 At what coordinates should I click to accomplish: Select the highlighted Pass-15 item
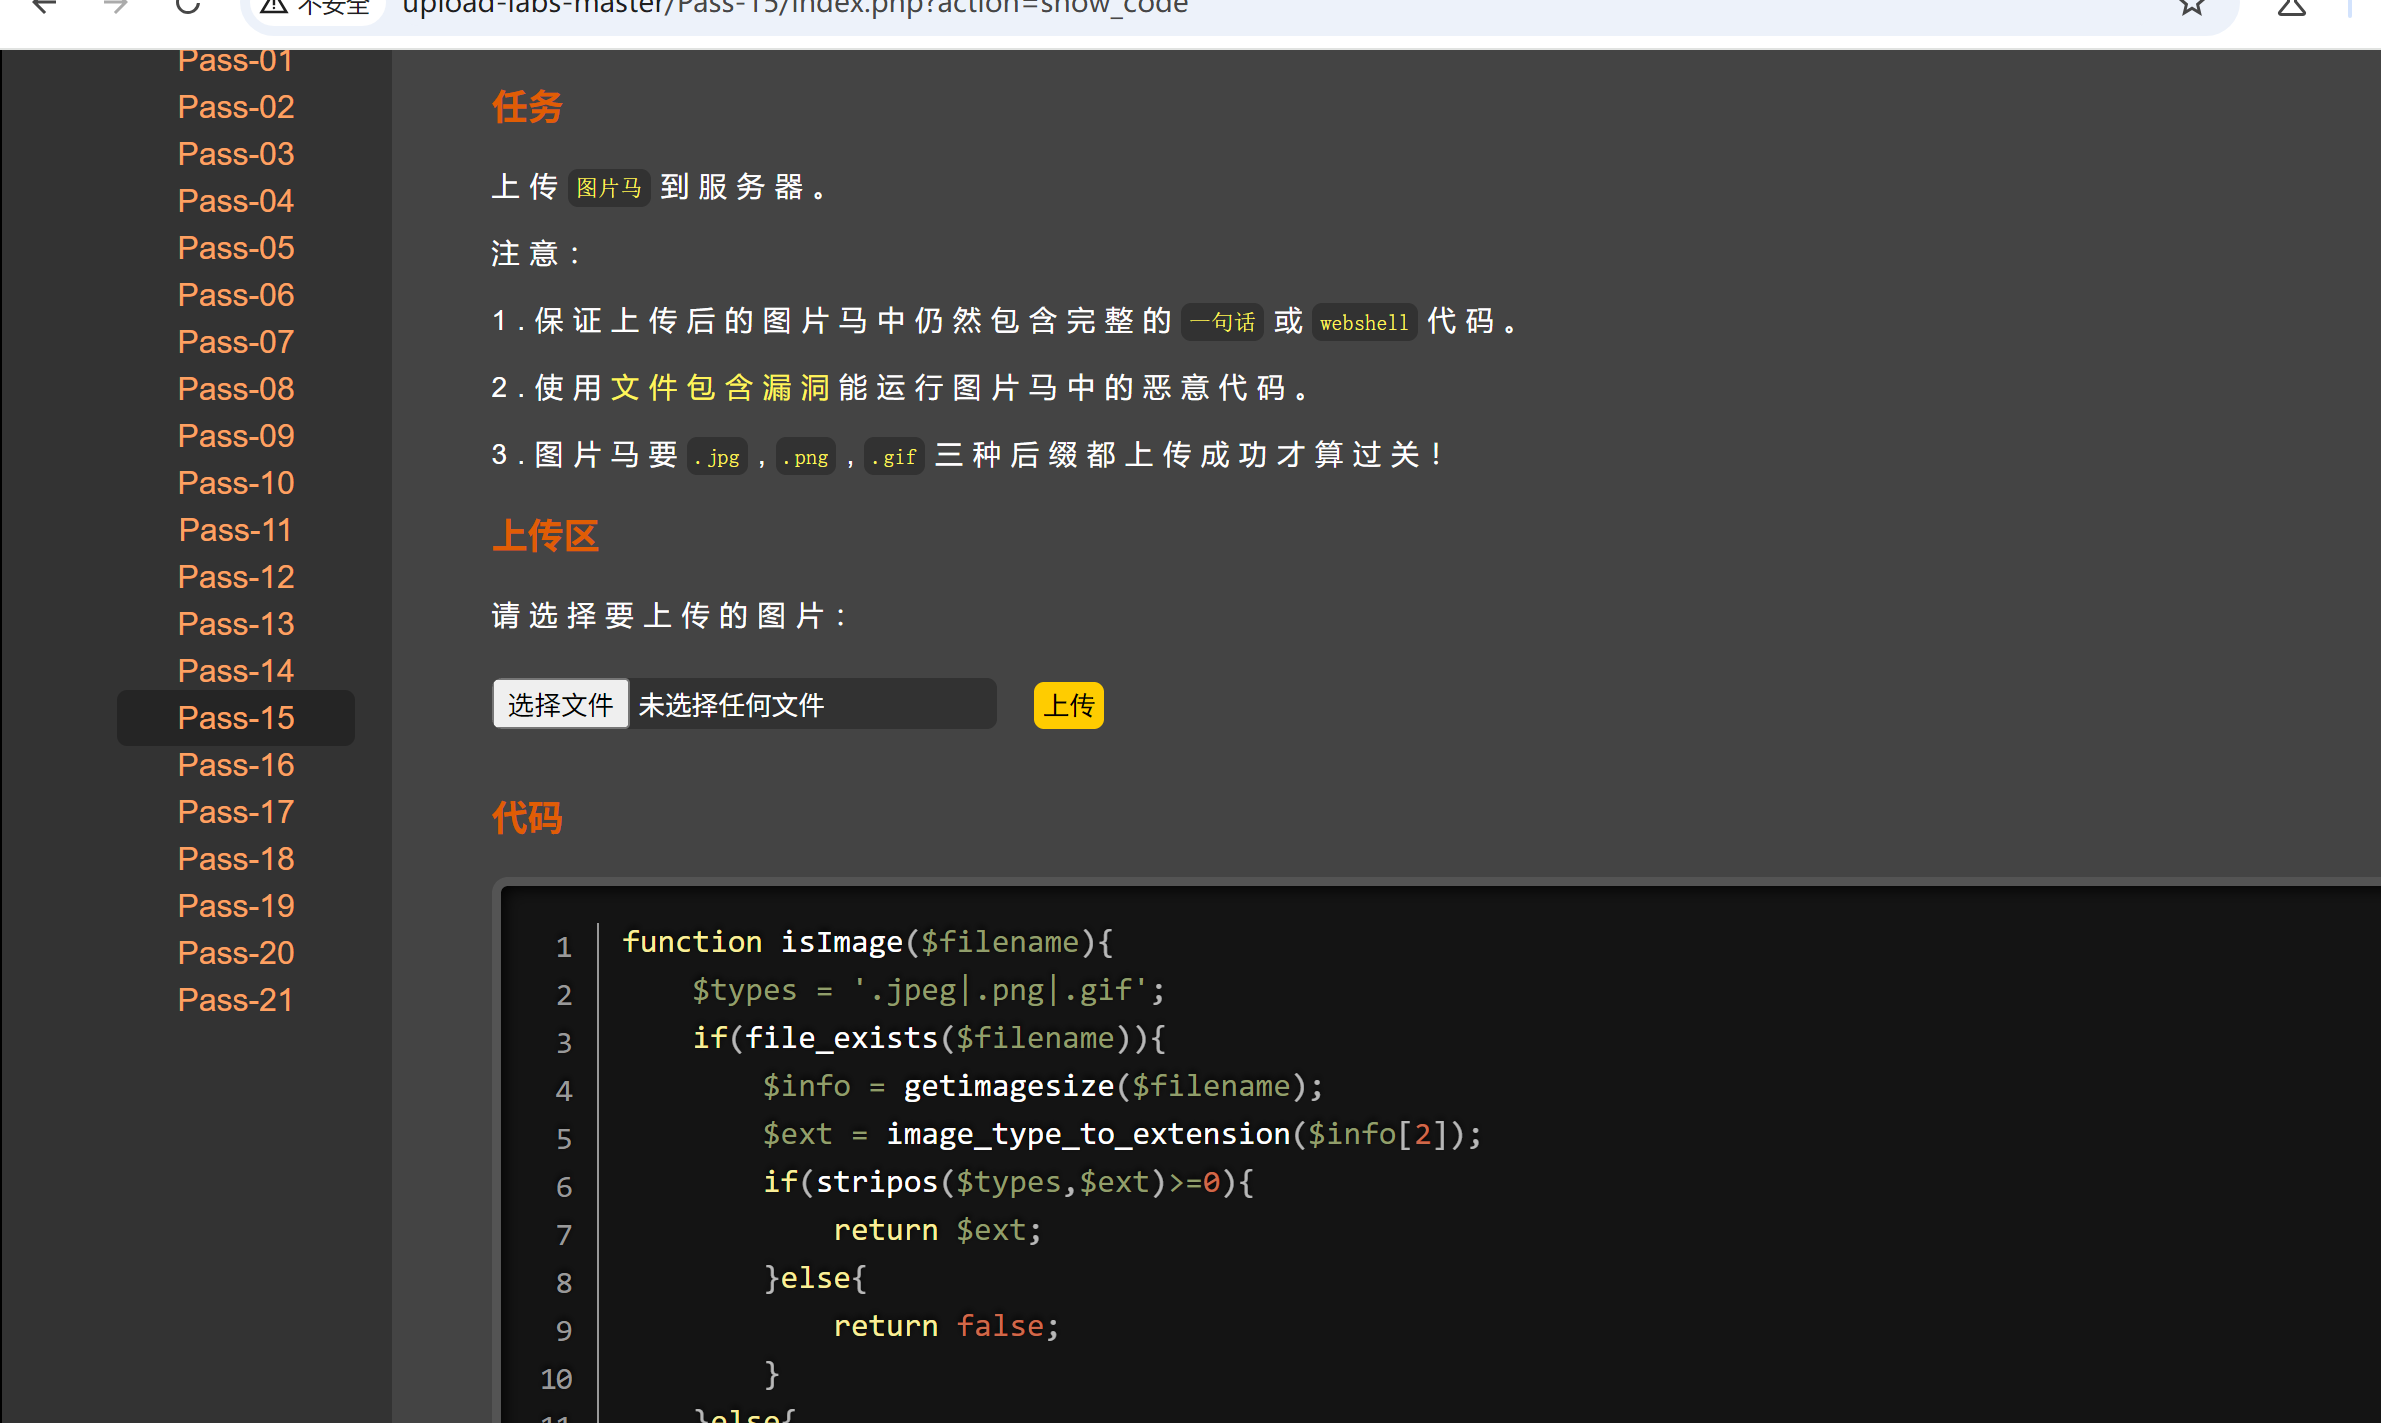235,718
